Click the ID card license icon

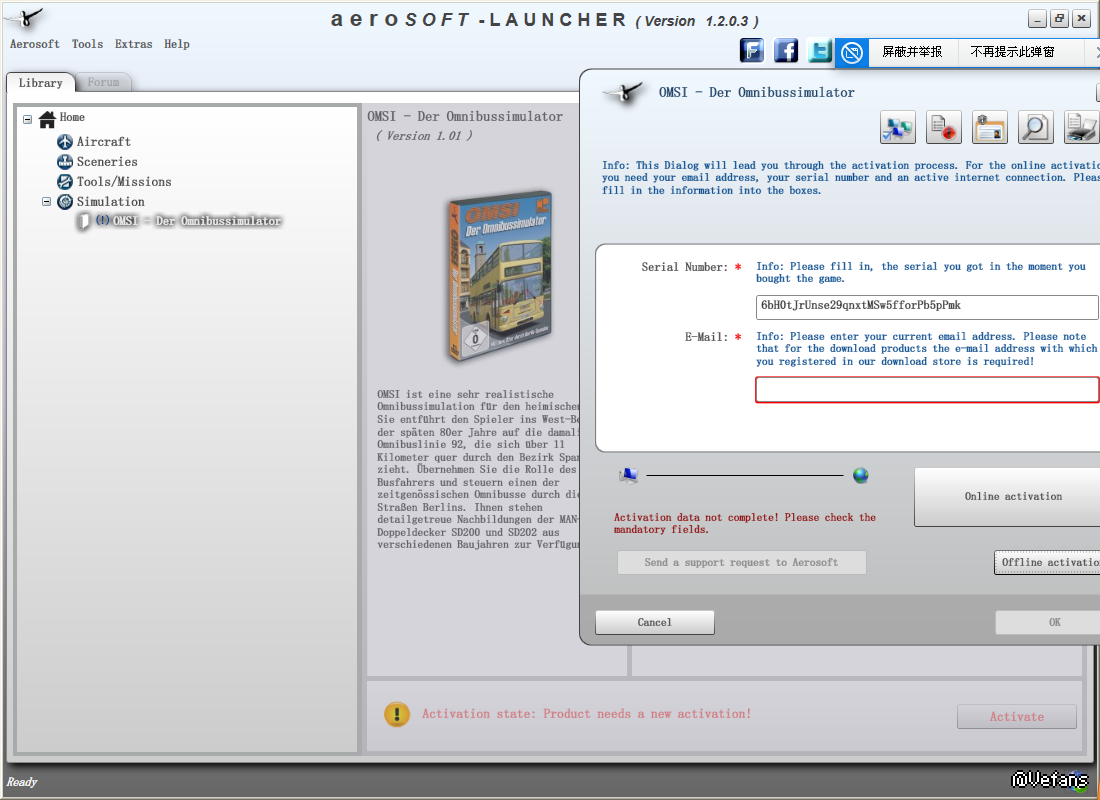point(990,127)
